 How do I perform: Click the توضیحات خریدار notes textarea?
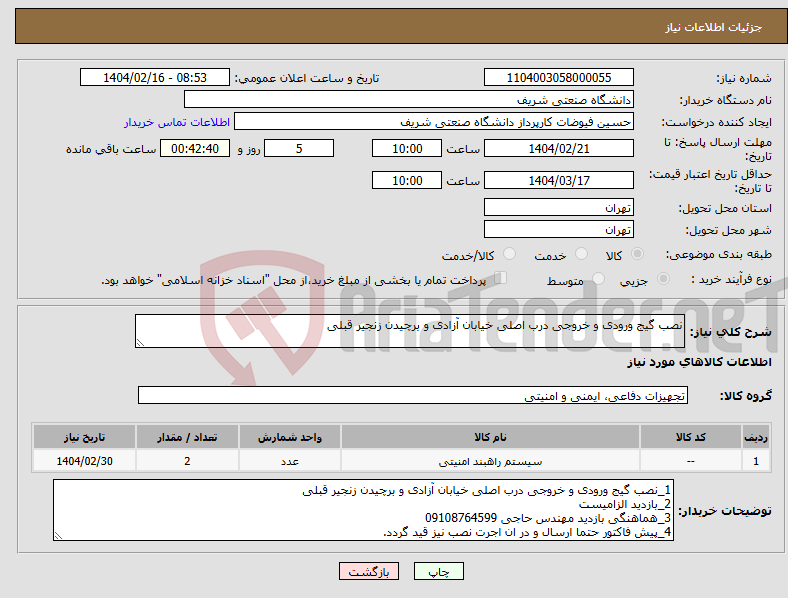tap(363, 510)
